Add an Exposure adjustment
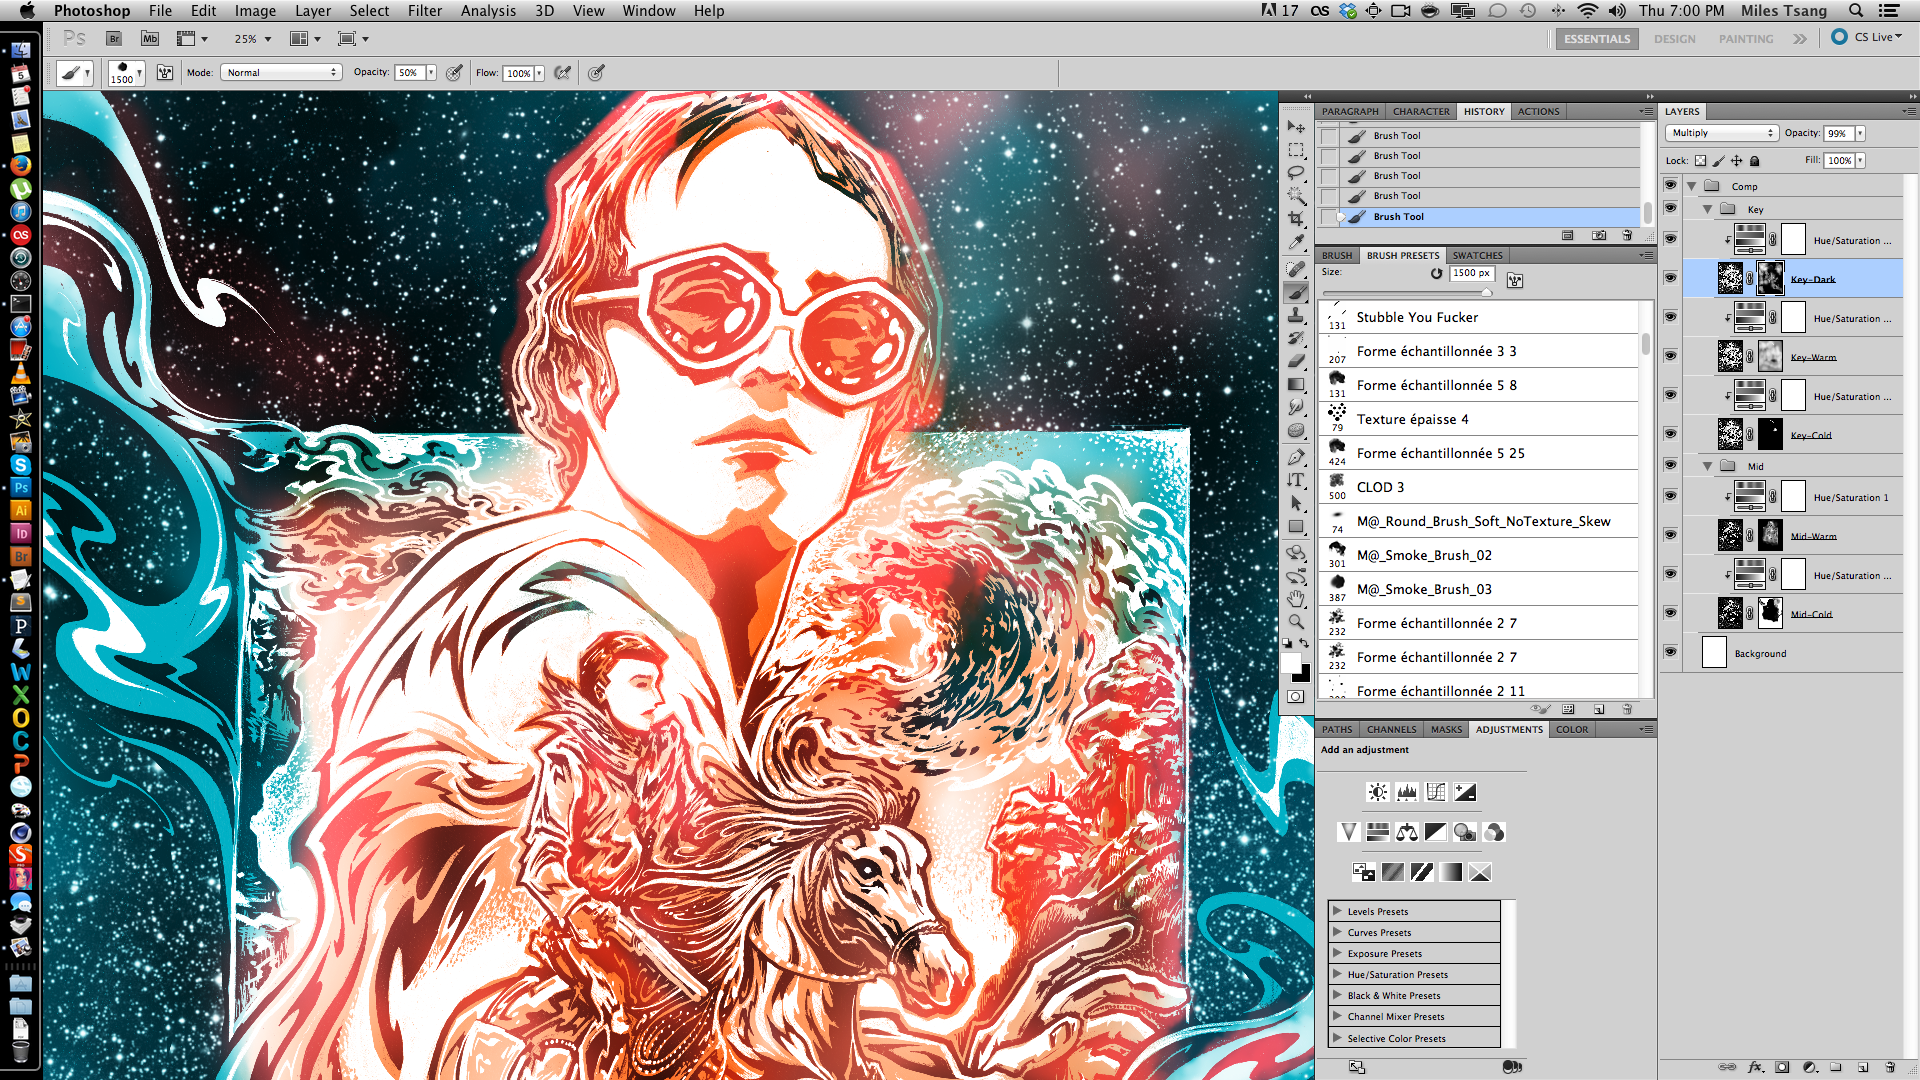 [x=1465, y=792]
